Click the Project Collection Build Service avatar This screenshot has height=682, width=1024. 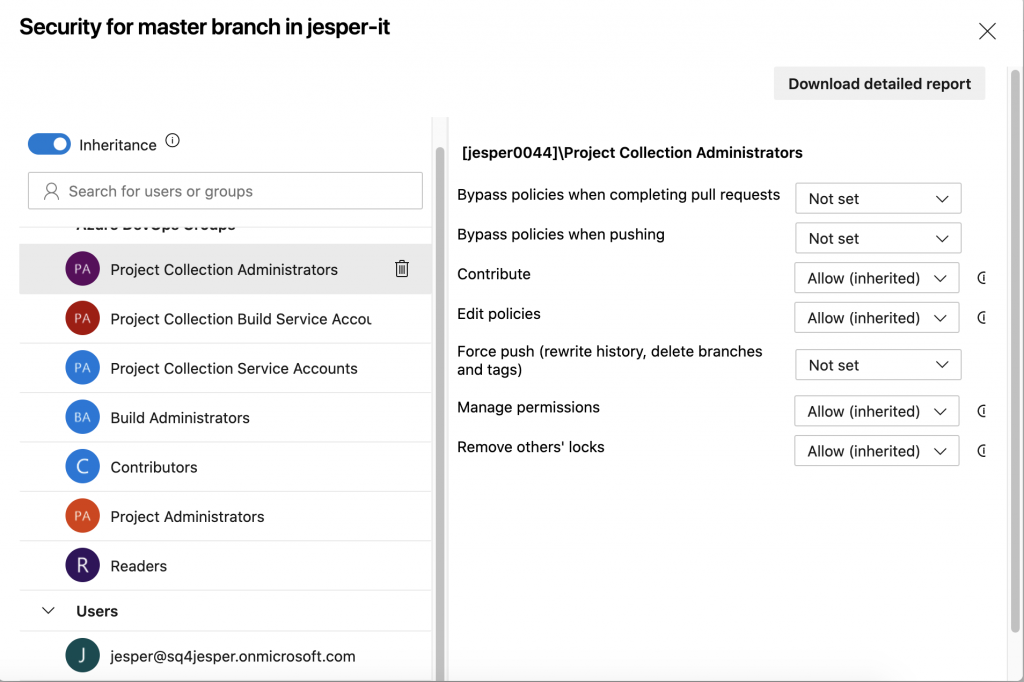coord(82,319)
